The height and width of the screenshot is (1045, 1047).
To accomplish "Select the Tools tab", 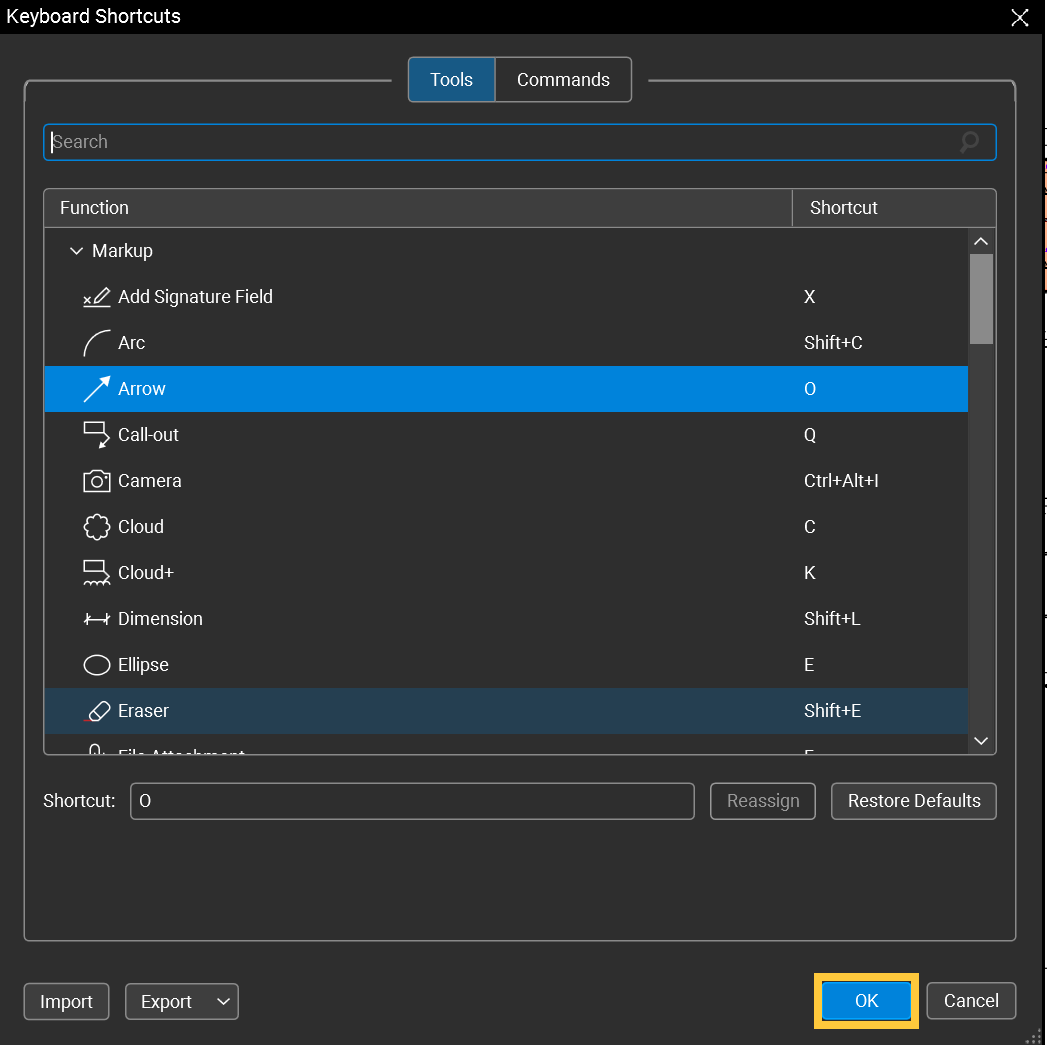I will coord(451,79).
